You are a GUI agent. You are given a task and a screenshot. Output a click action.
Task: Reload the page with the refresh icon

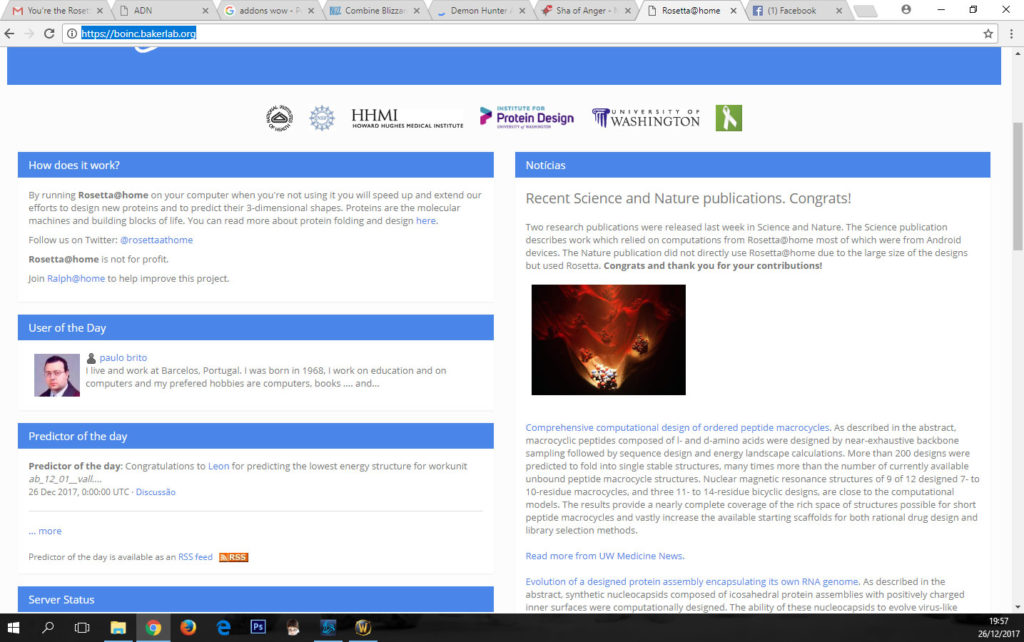click(x=49, y=33)
